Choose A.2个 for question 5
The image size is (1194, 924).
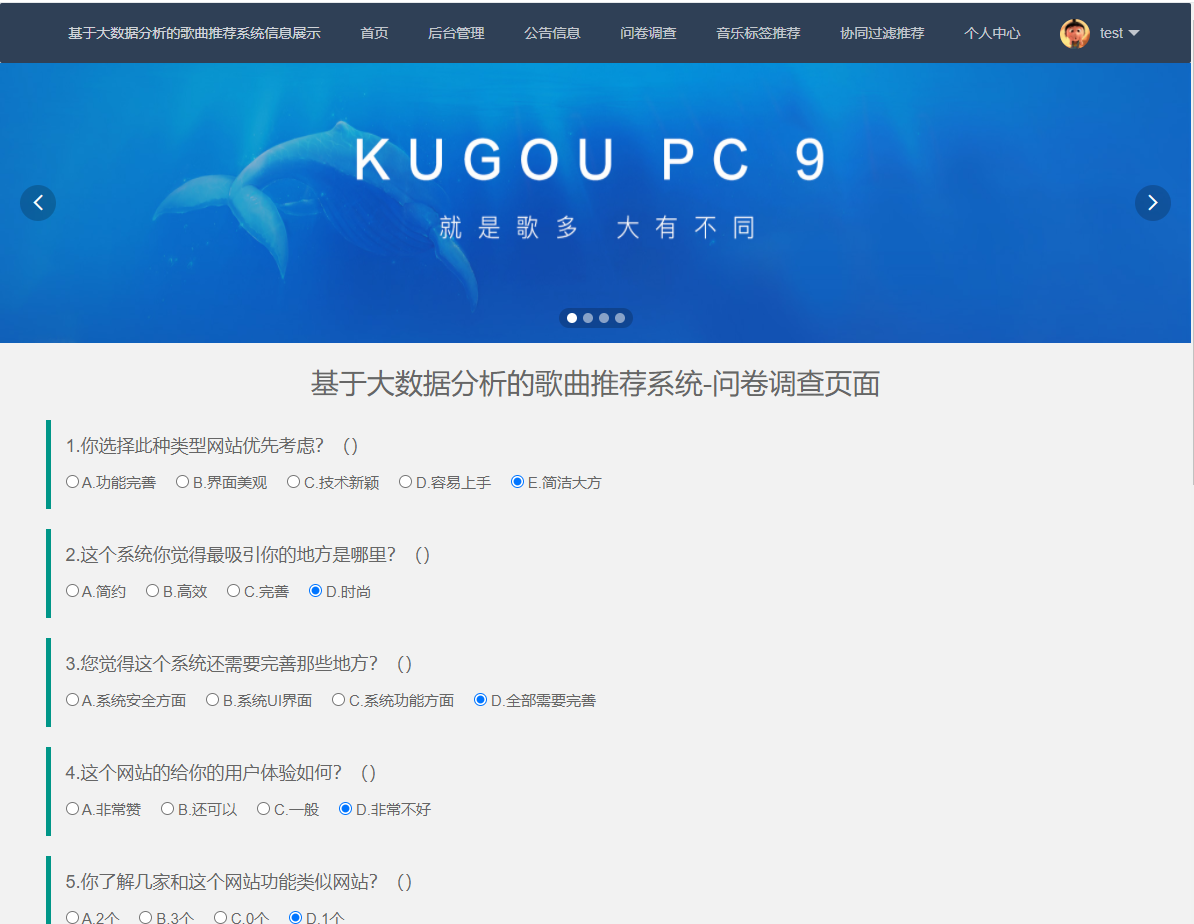72,917
